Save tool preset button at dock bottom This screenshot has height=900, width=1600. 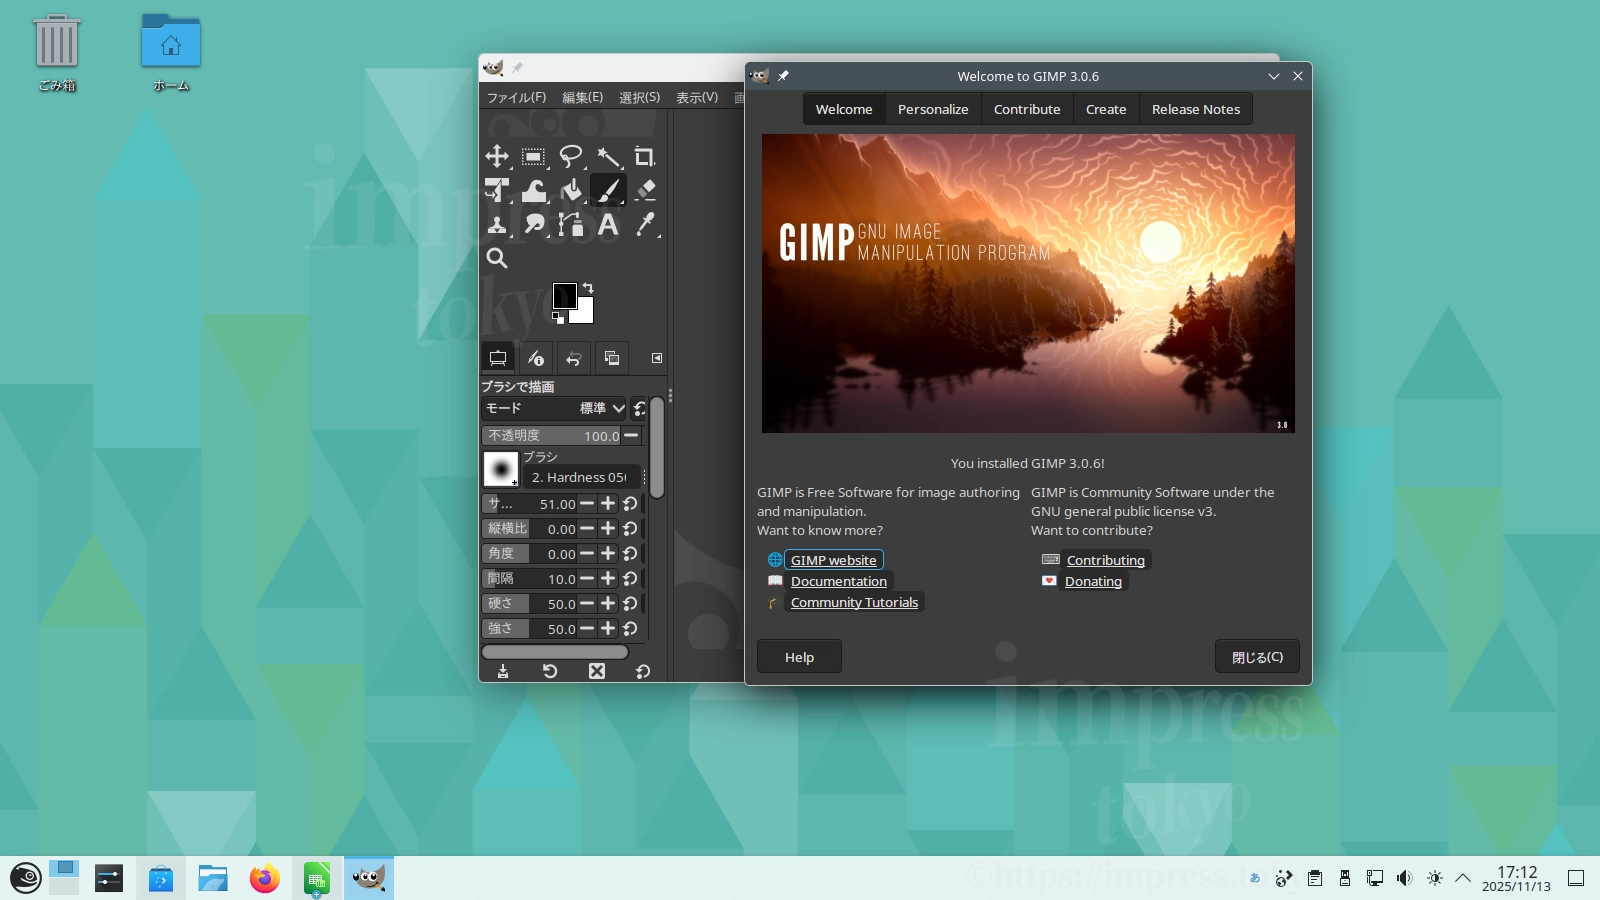[503, 671]
